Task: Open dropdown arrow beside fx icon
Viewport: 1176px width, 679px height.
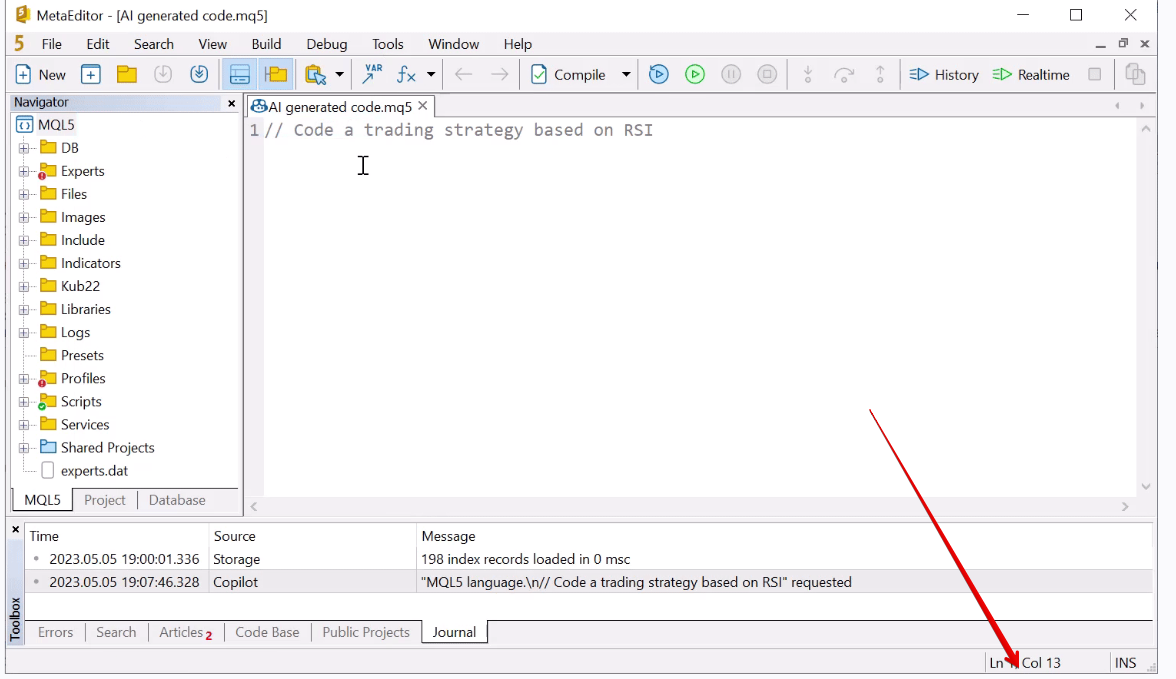Action: tap(430, 74)
